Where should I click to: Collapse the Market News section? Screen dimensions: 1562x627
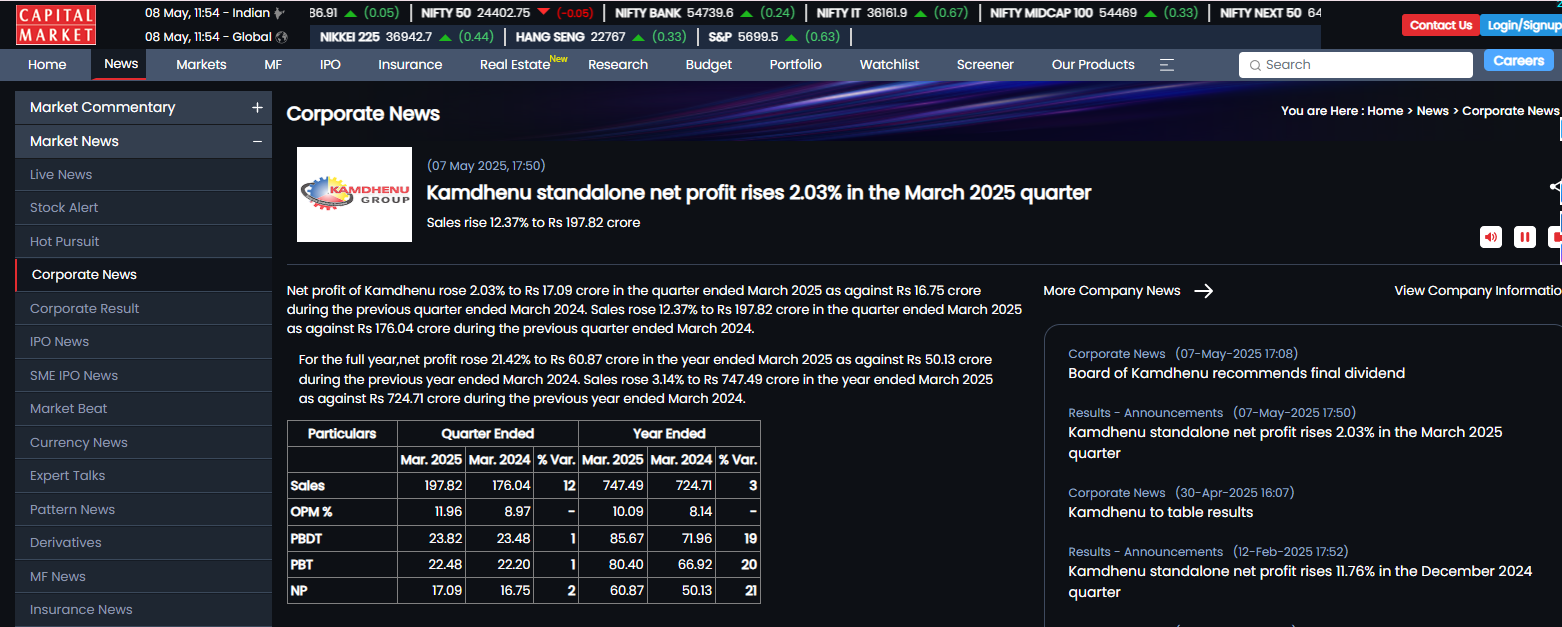tap(257, 141)
